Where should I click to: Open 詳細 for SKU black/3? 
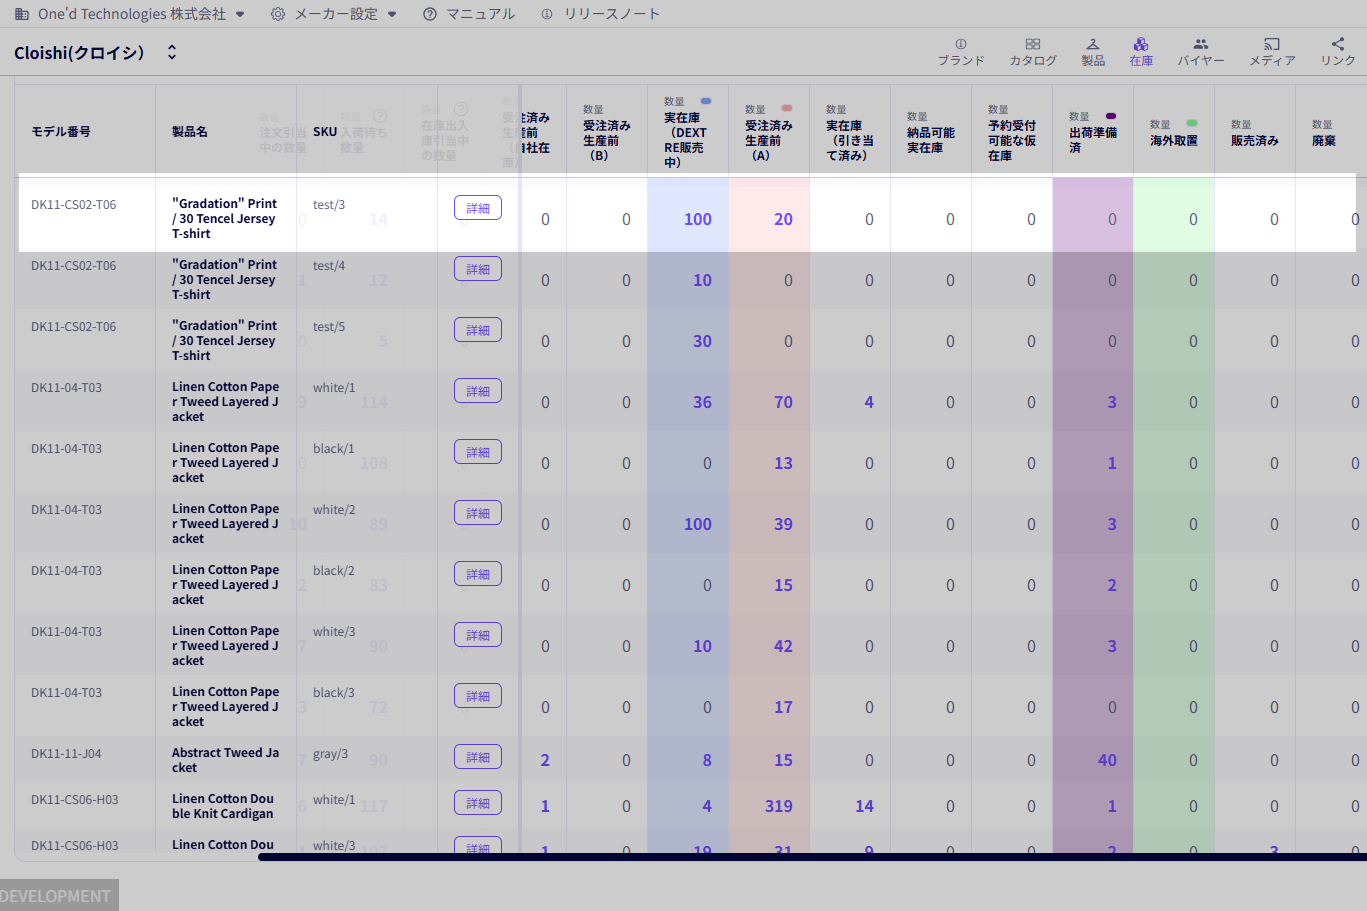(478, 696)
